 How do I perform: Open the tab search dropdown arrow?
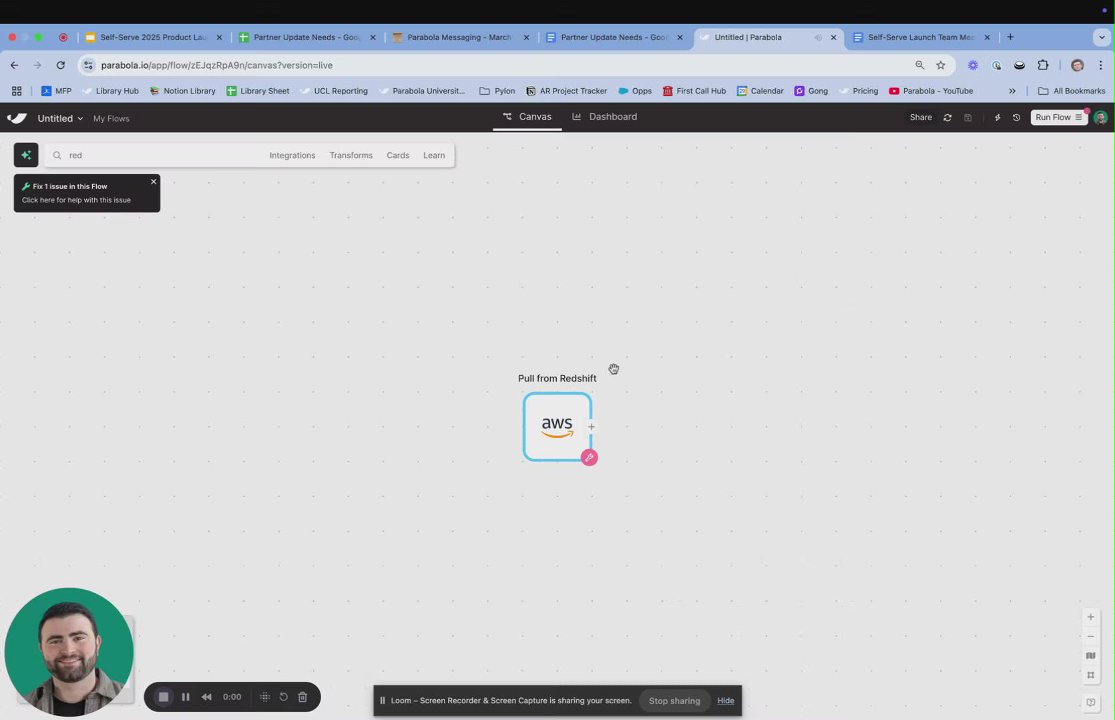click(x=1101, y=37)
